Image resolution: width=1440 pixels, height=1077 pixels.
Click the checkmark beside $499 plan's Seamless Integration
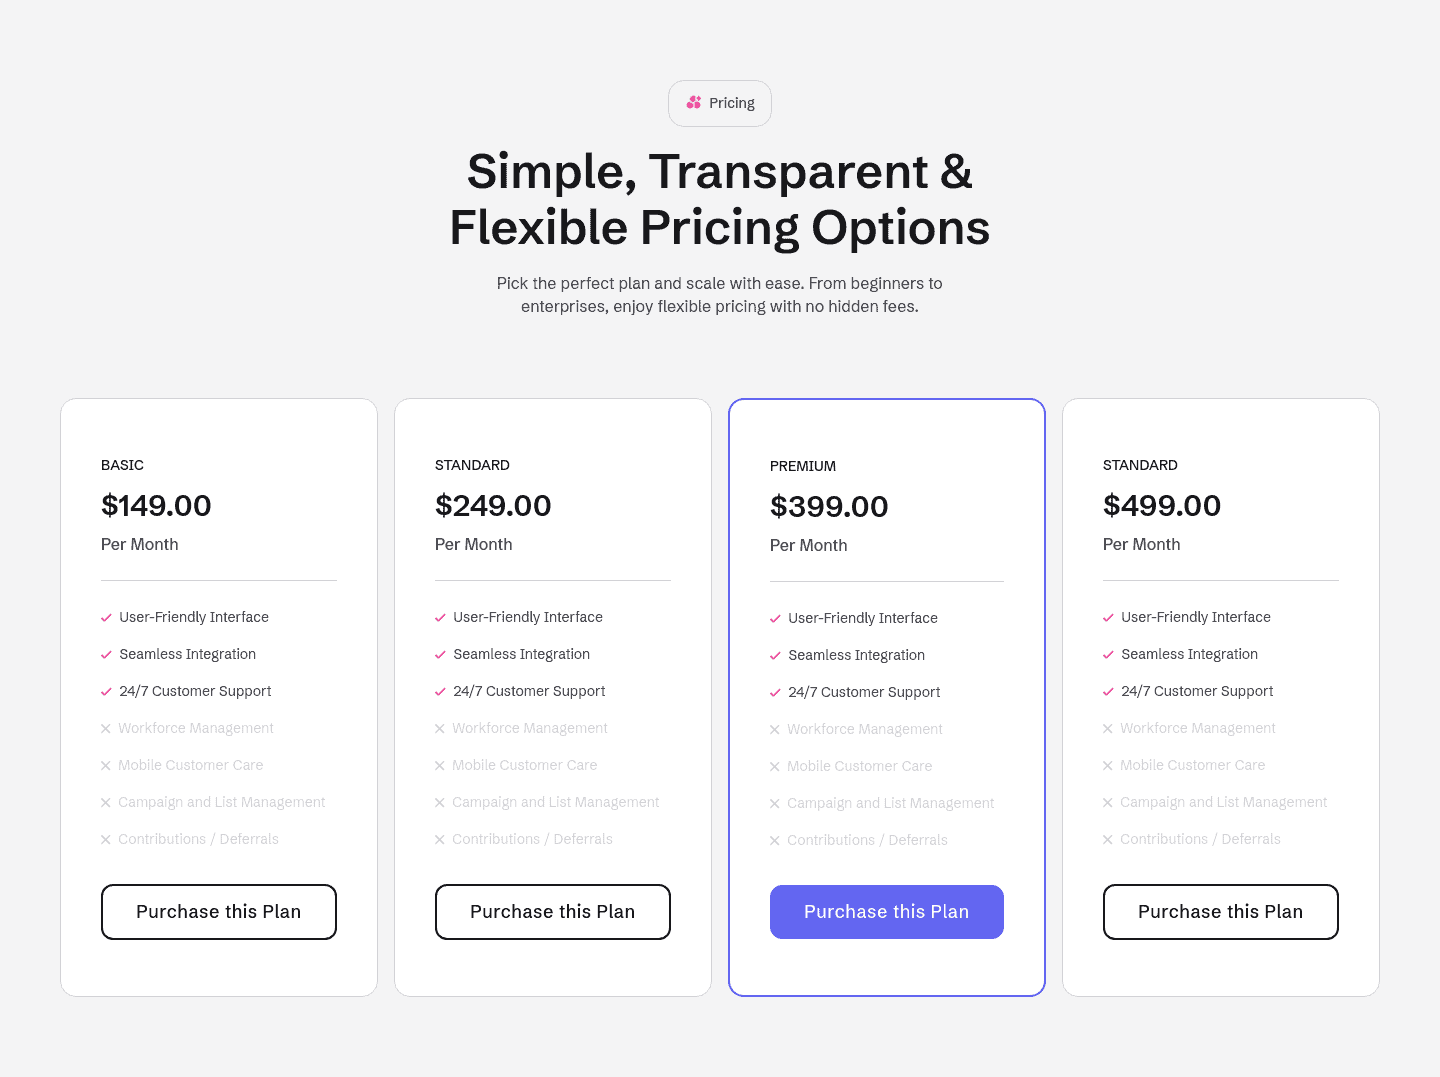1108,654
